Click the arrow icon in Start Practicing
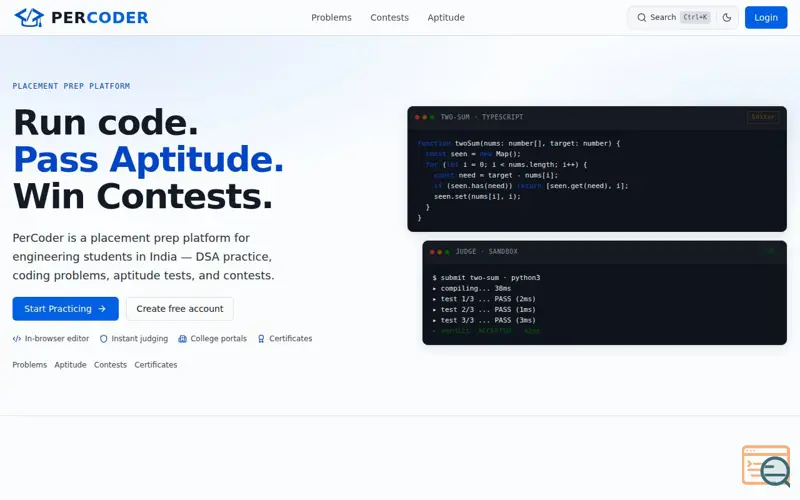 point(102,309)
